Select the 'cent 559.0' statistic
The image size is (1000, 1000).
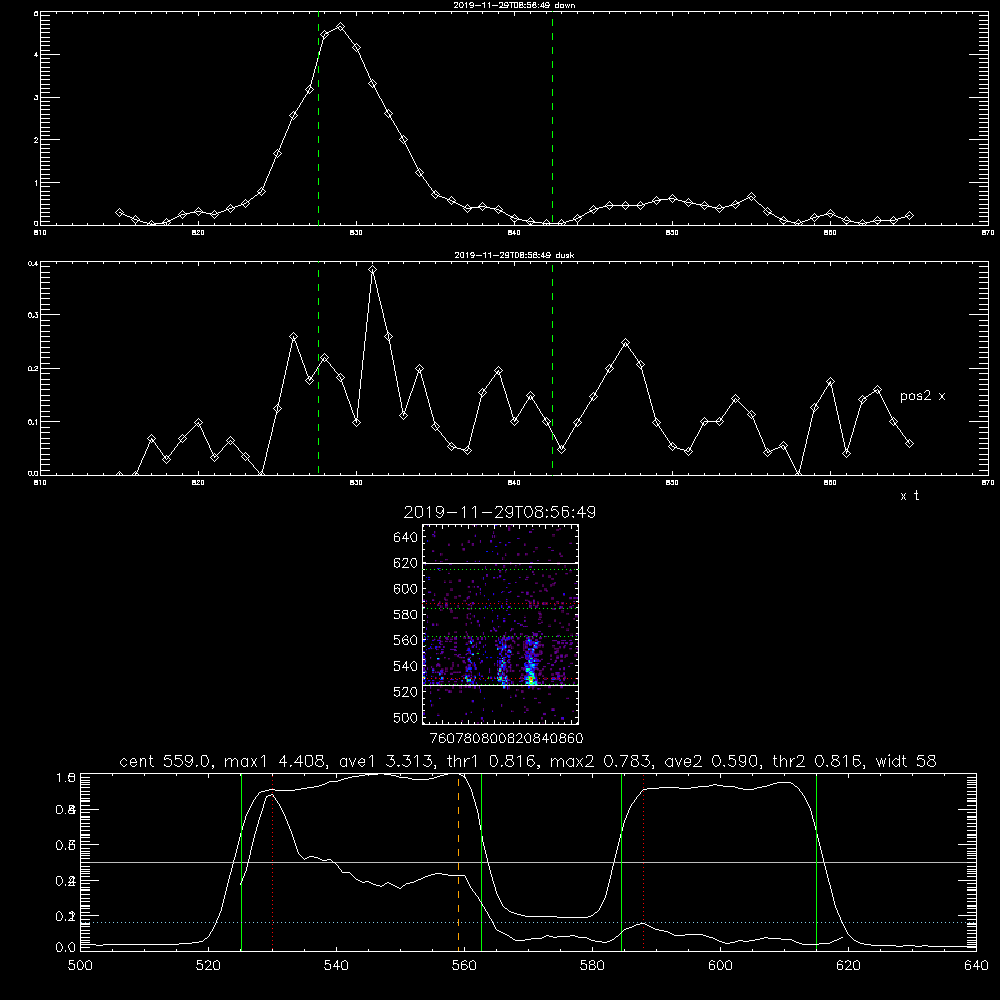[x=166, y=761]
